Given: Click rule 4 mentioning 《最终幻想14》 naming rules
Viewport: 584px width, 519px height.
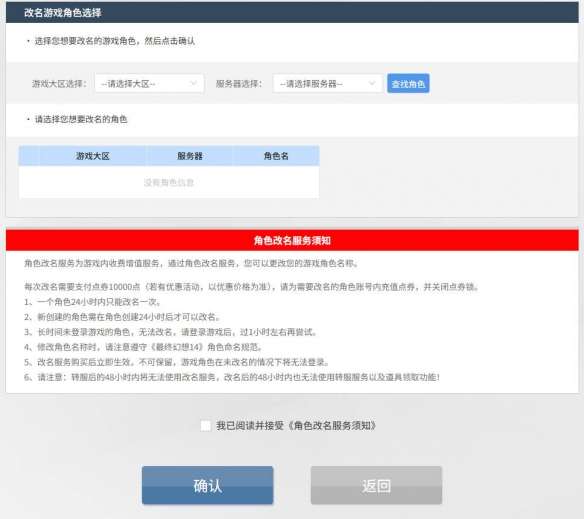Looking at the screenshot, I should pos(143,347).
